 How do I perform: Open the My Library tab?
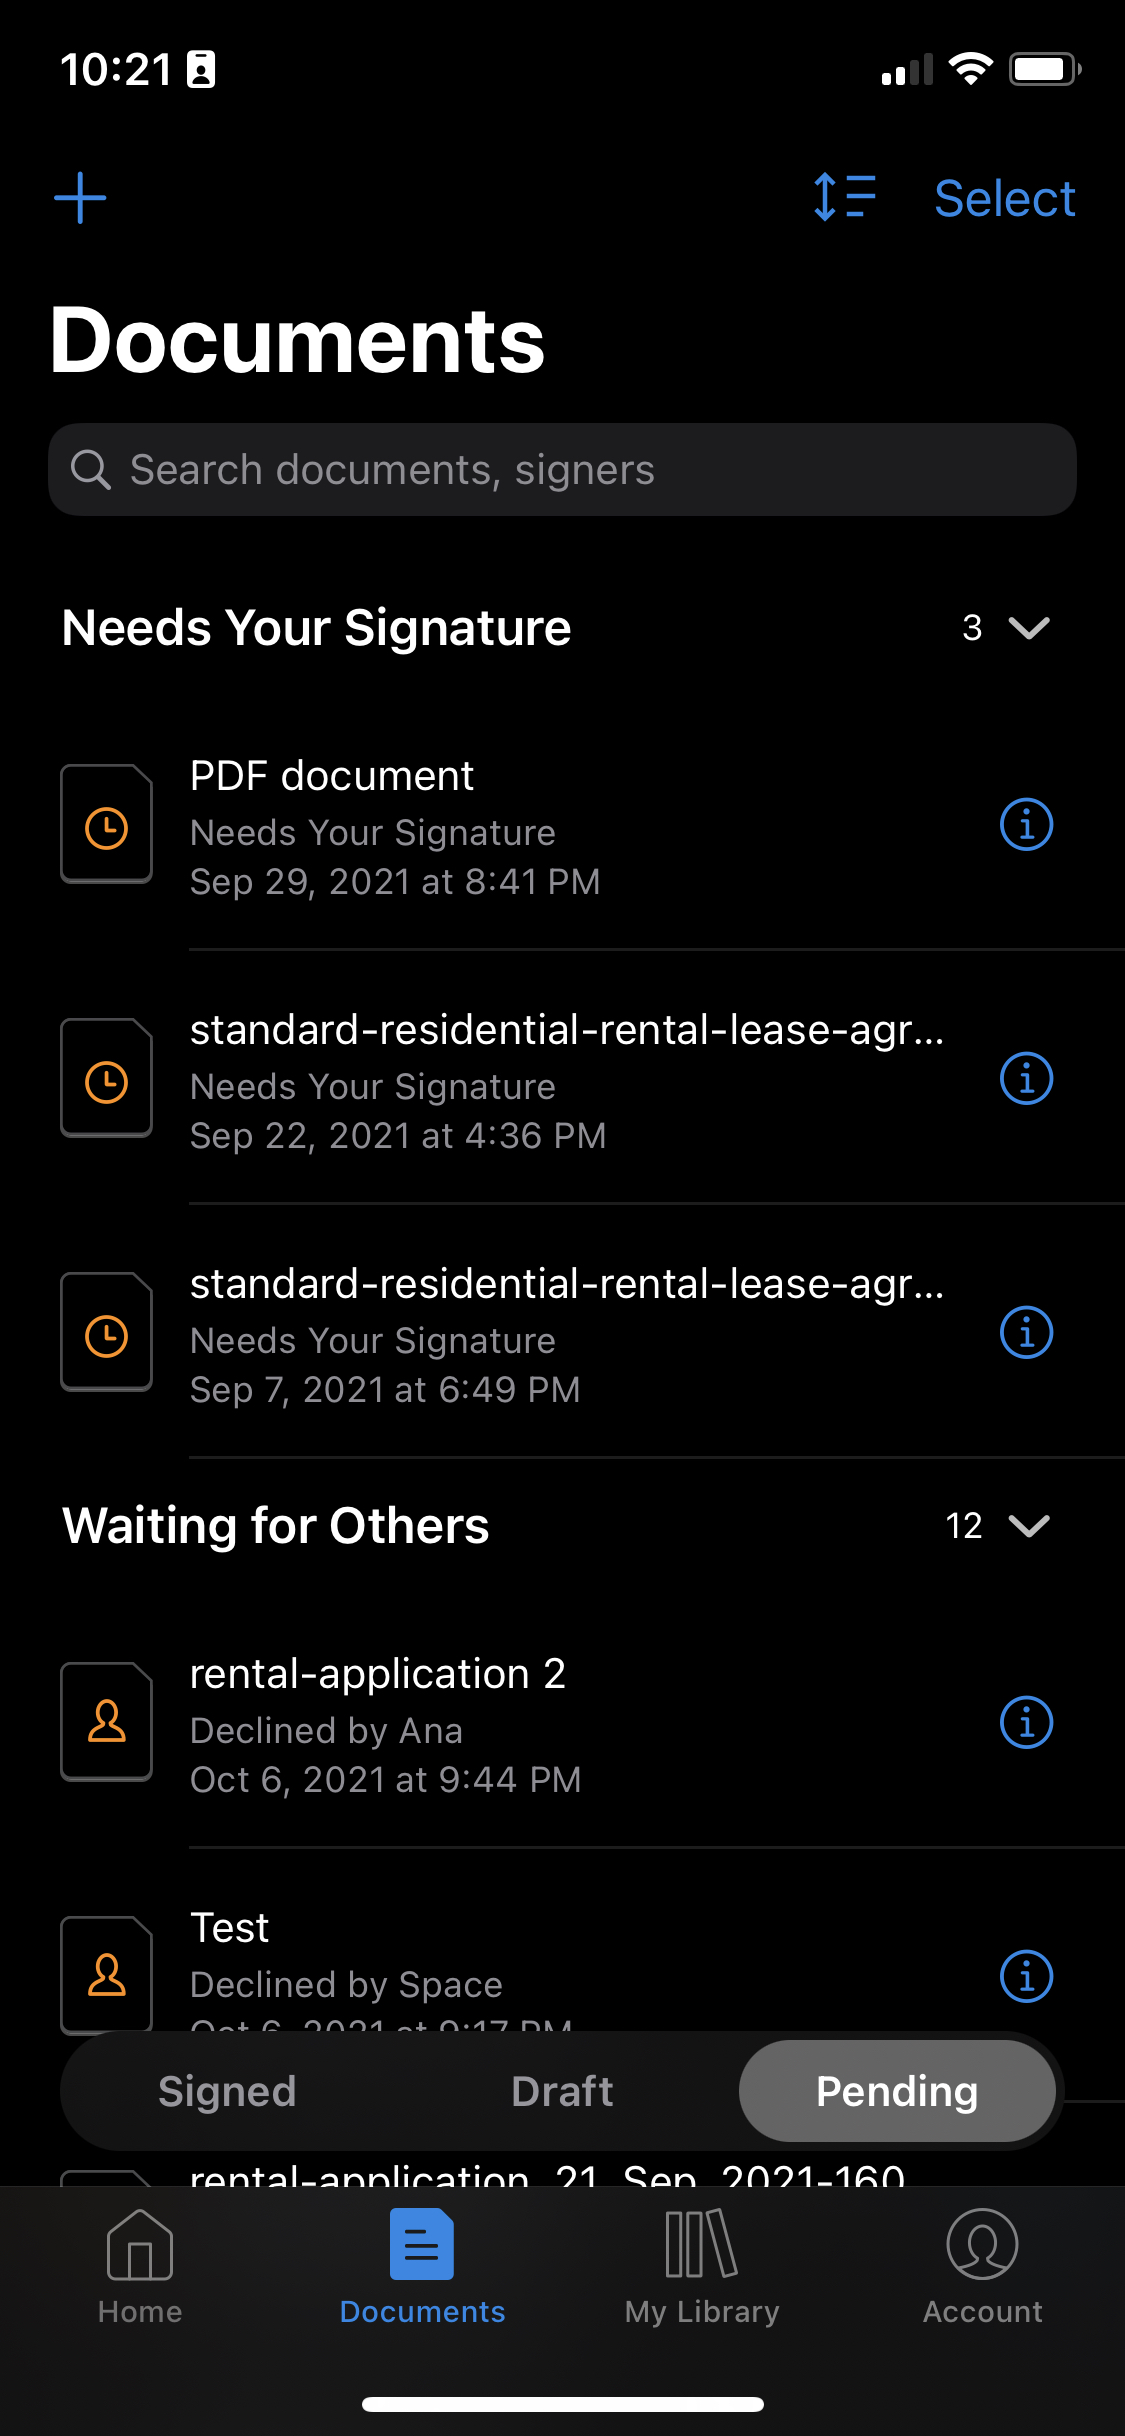point(702,2267)
